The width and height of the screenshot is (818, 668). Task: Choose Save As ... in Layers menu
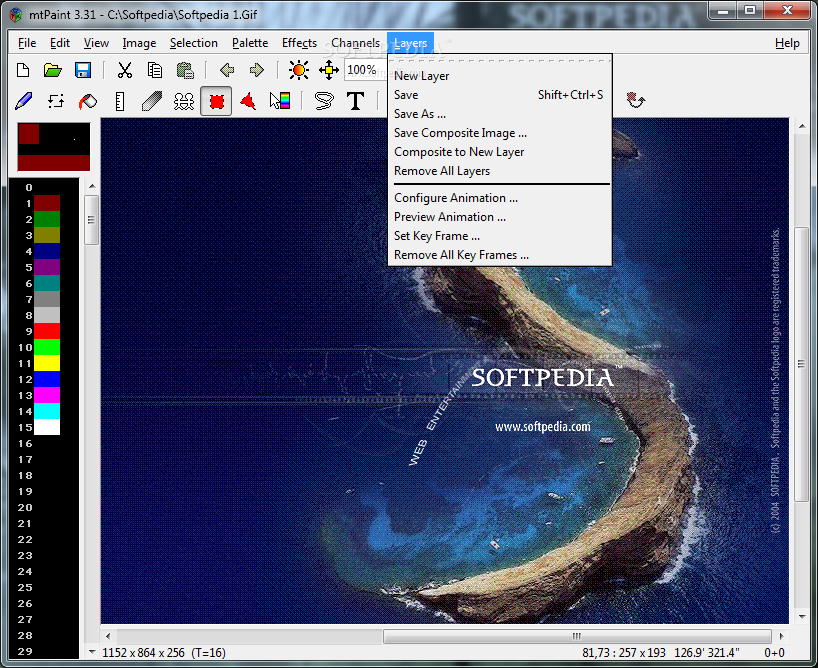coord(500,114)
